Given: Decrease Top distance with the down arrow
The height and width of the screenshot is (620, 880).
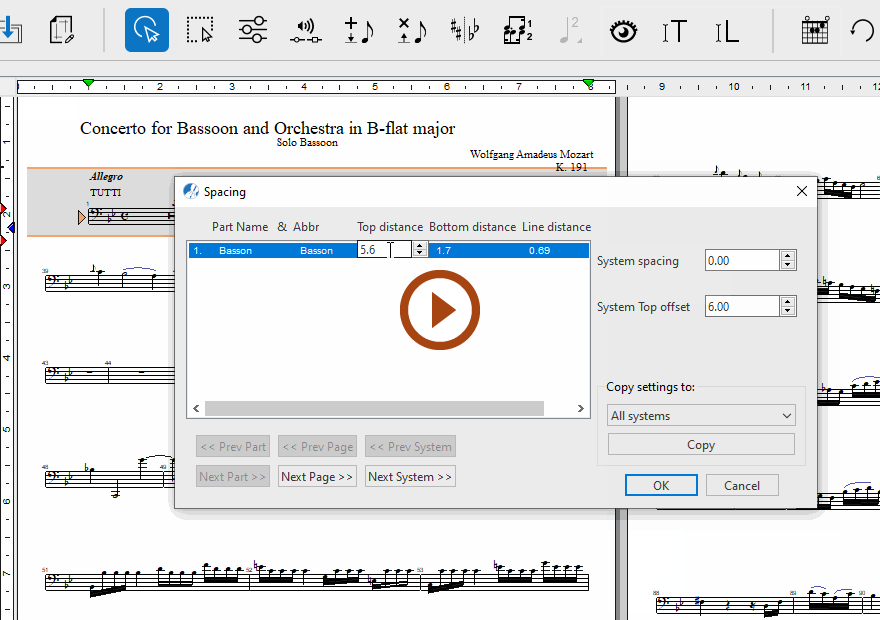Looking at the screenshot, I should pos(419,254).
